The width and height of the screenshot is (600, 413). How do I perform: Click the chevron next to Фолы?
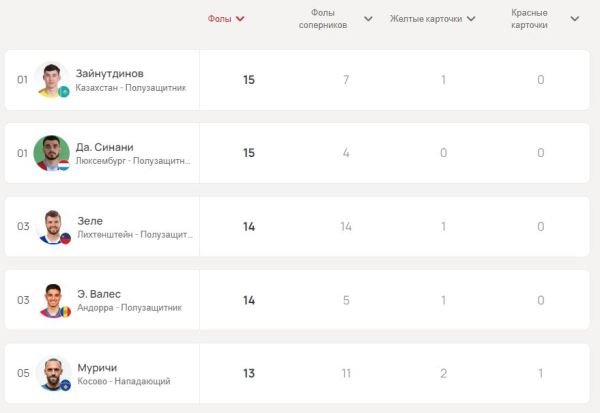[240, 19]
